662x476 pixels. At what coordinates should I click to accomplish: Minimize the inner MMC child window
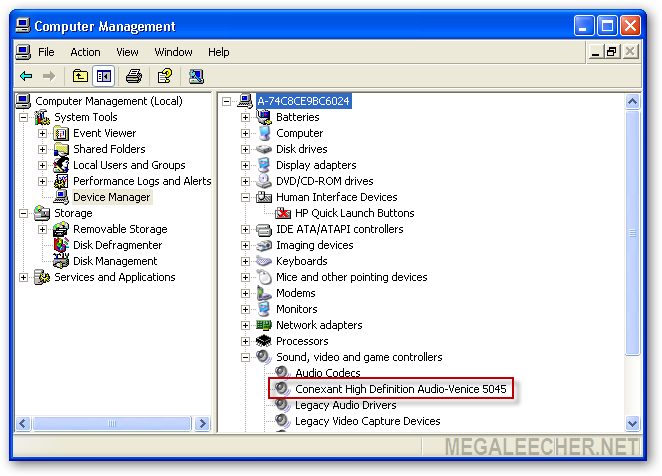[x=596, y=52]
